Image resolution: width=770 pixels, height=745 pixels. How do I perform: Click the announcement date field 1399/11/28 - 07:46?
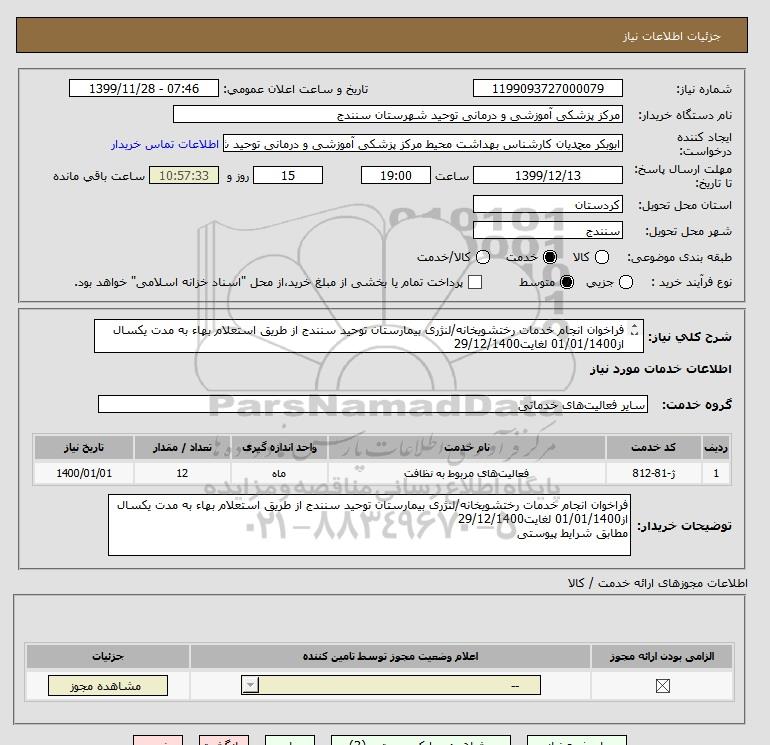click(144, 88)
